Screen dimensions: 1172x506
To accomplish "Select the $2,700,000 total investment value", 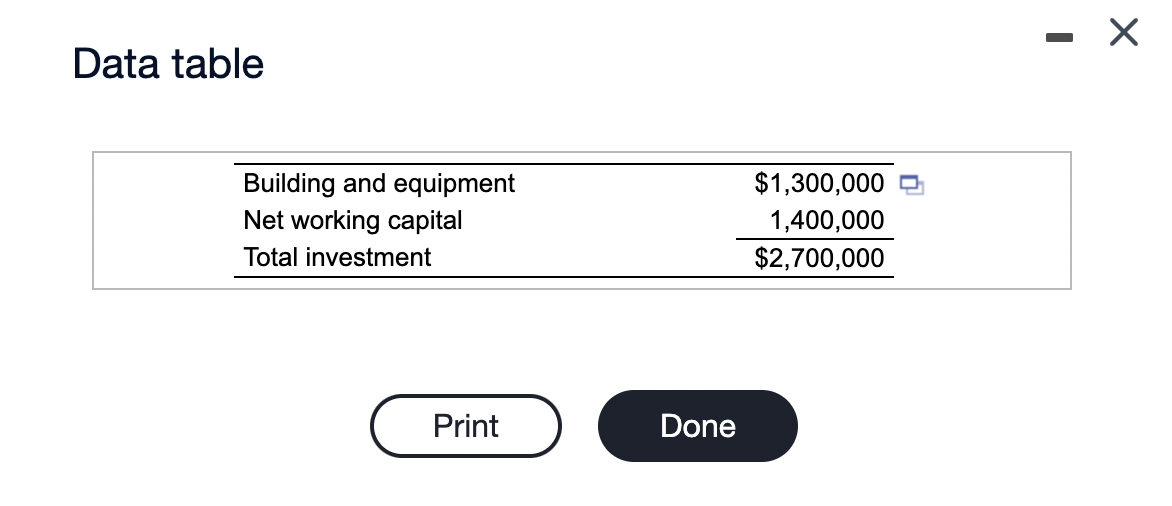I will click(819, 258).
